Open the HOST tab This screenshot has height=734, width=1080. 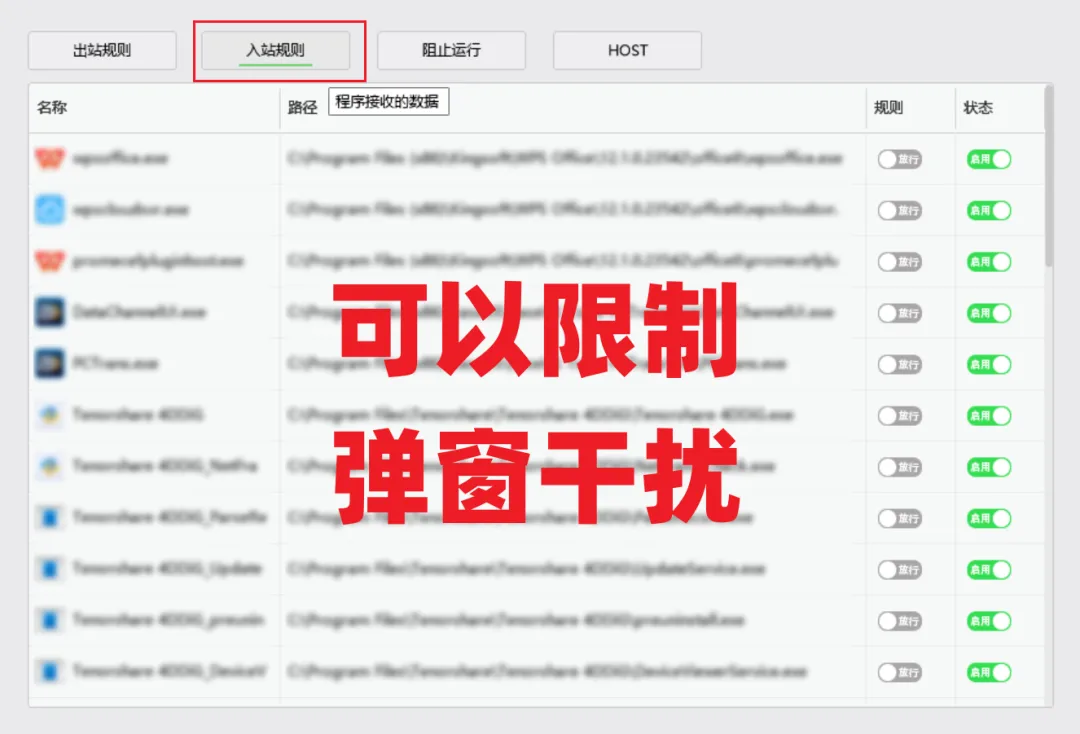click(627, 50)
